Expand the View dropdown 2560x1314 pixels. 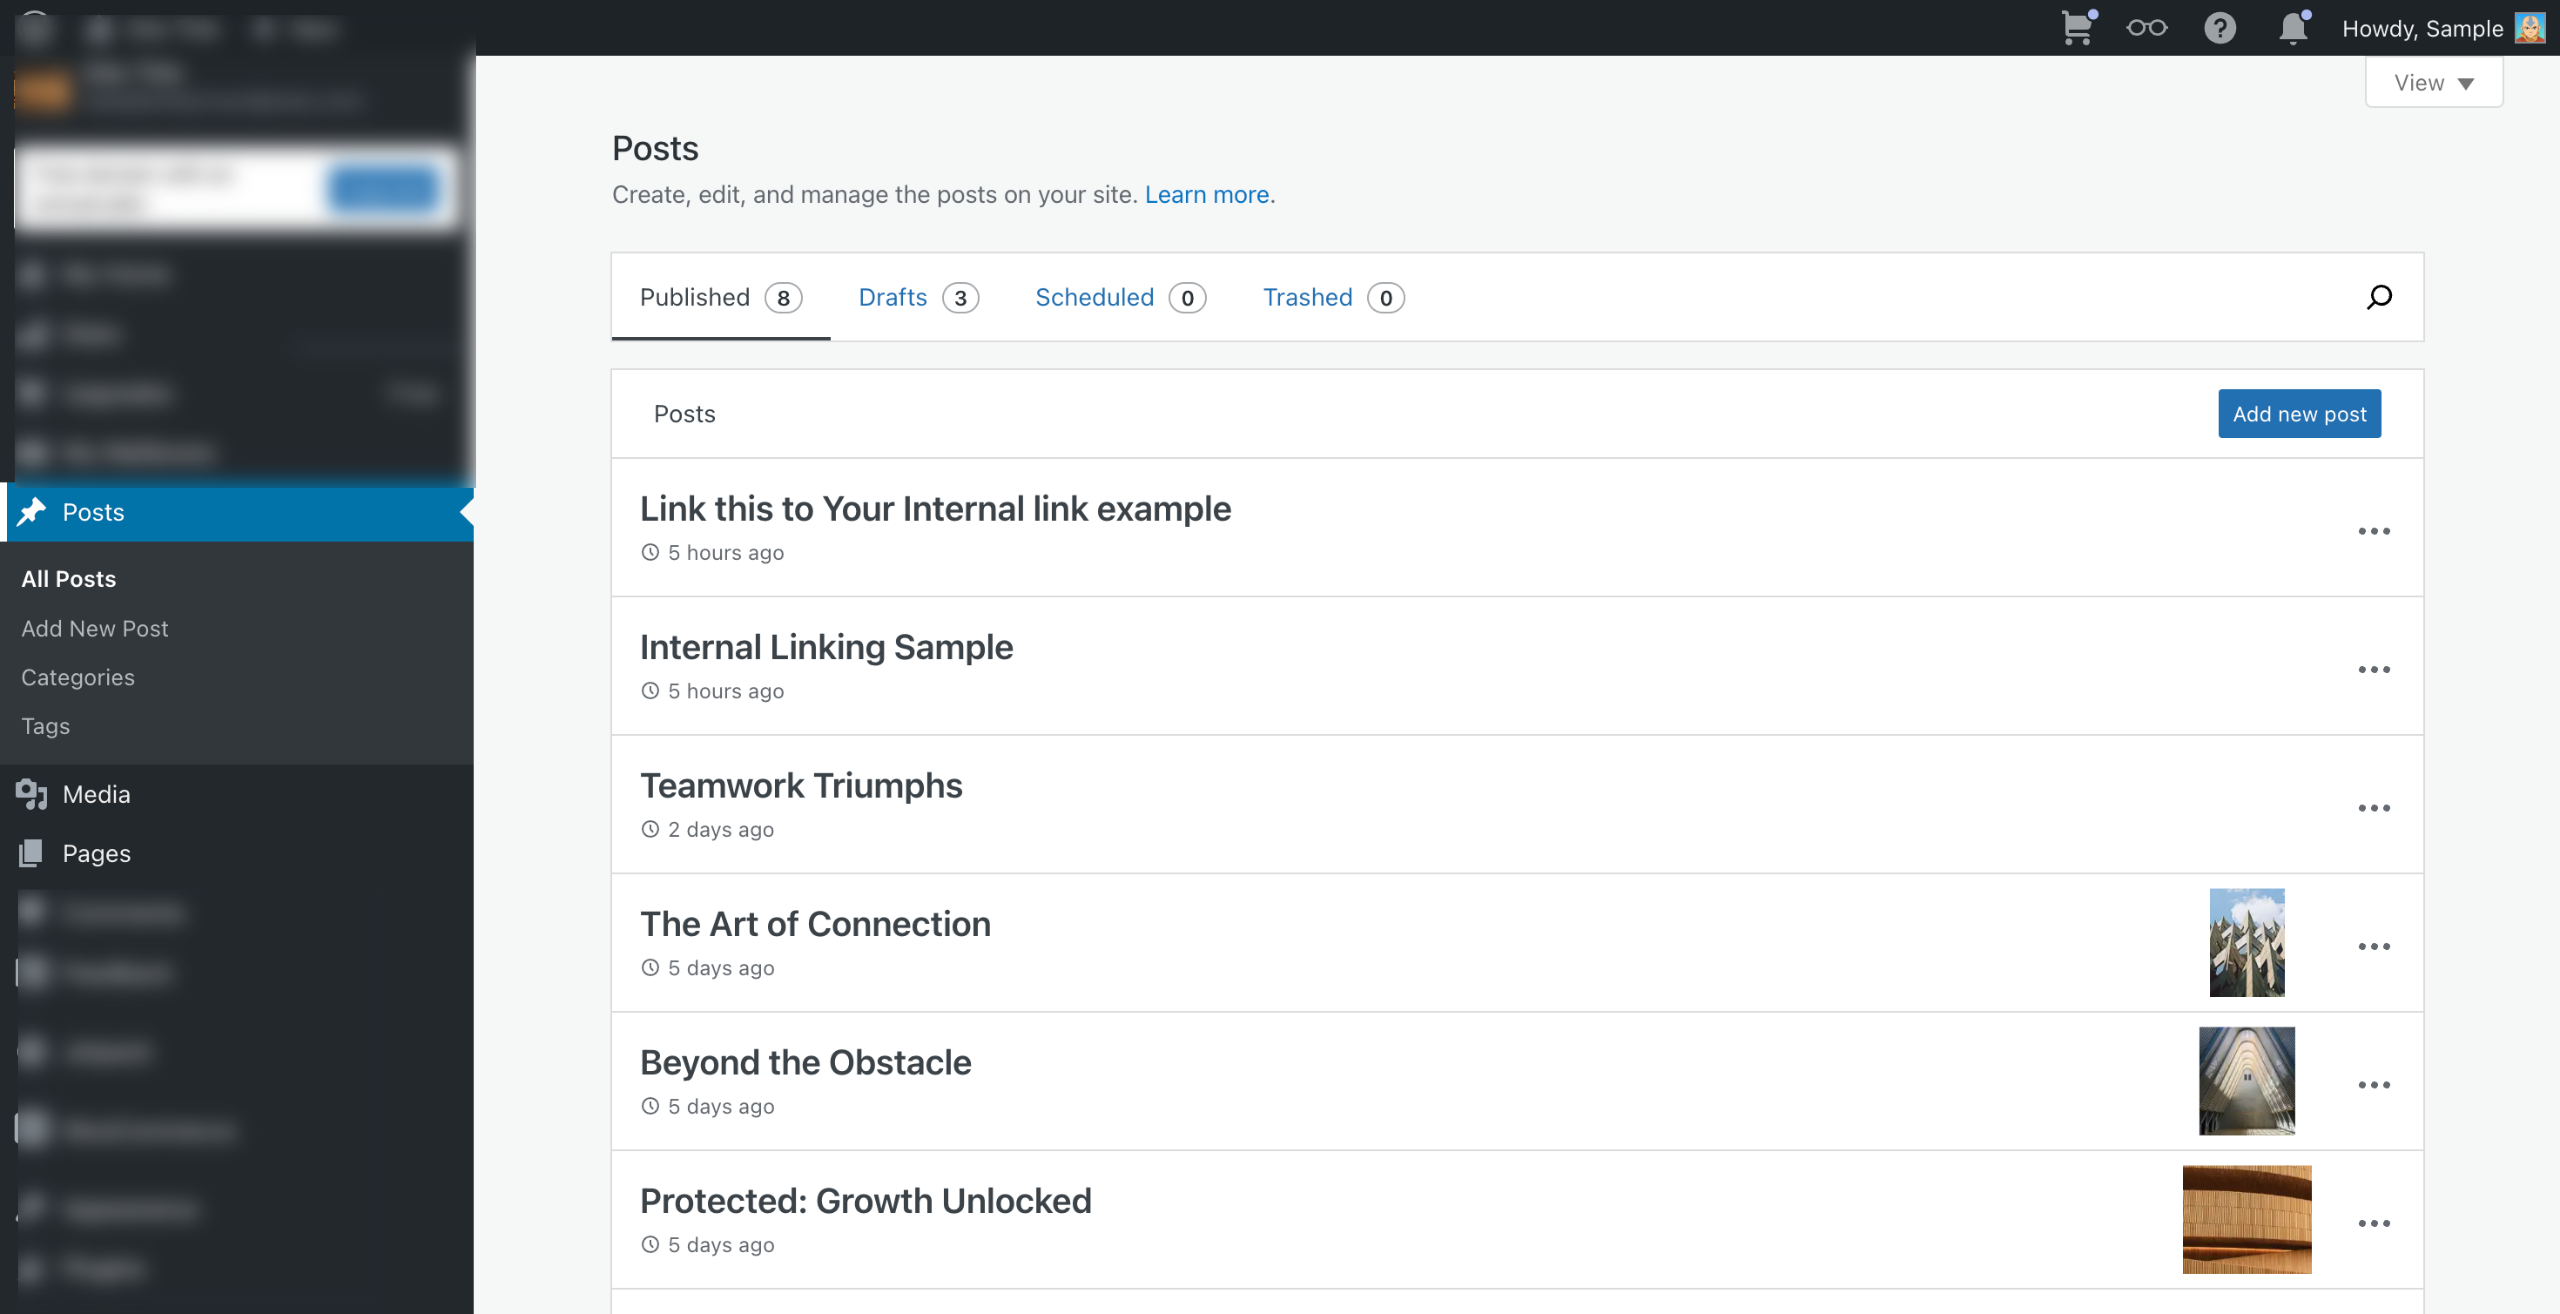(x=2433, y=83)
